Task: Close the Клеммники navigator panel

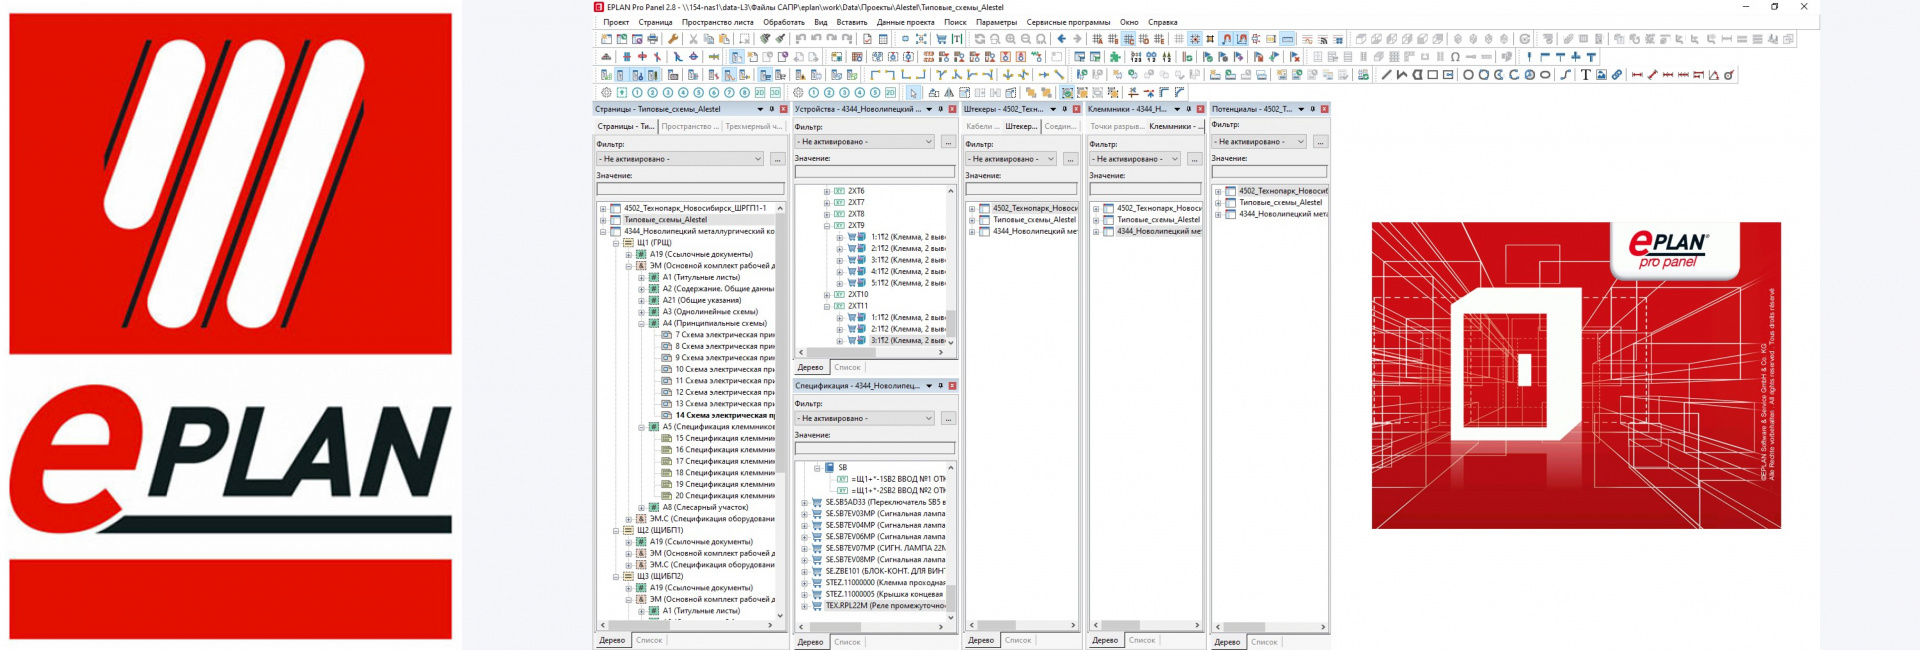Action: pyautogui.click(x=1201, y=109)
